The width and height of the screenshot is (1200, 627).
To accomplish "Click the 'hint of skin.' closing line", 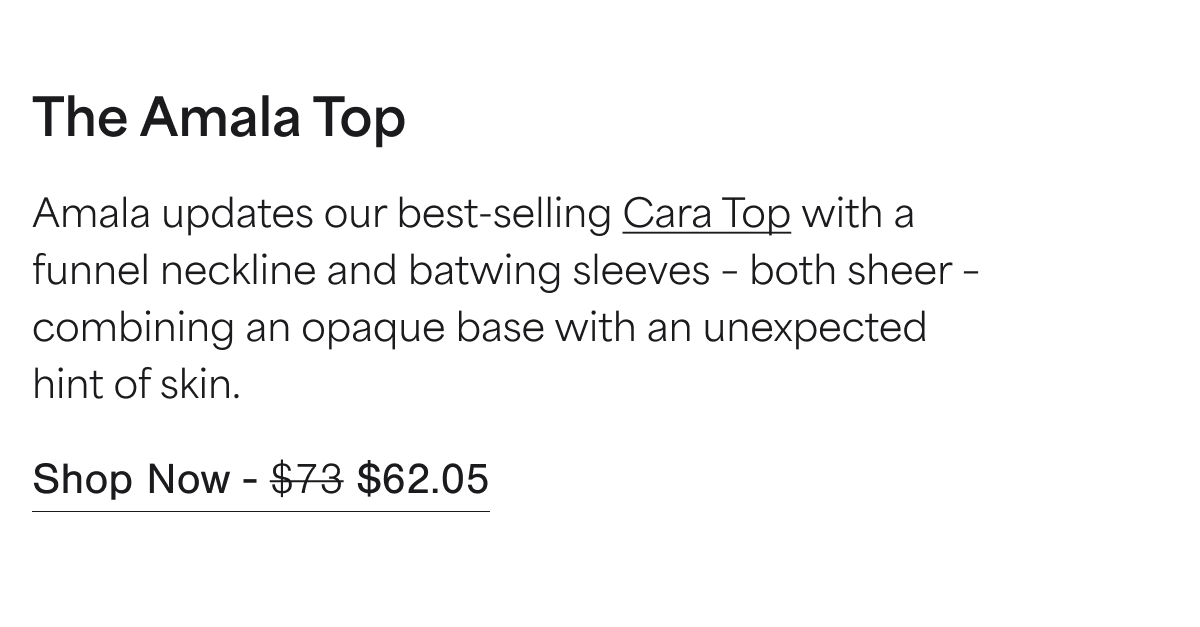I will [x=137, y=385].
